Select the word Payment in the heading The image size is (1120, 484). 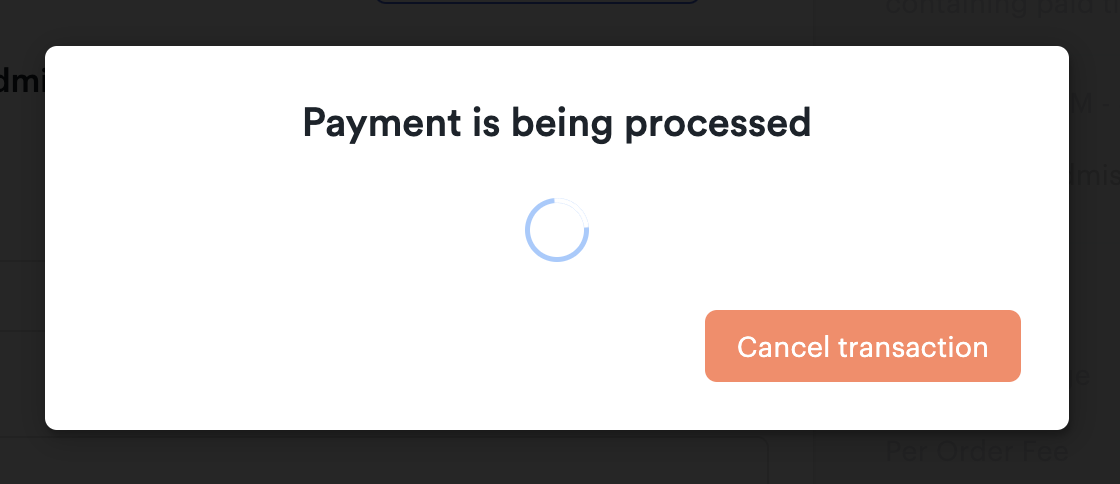point(381,123)
